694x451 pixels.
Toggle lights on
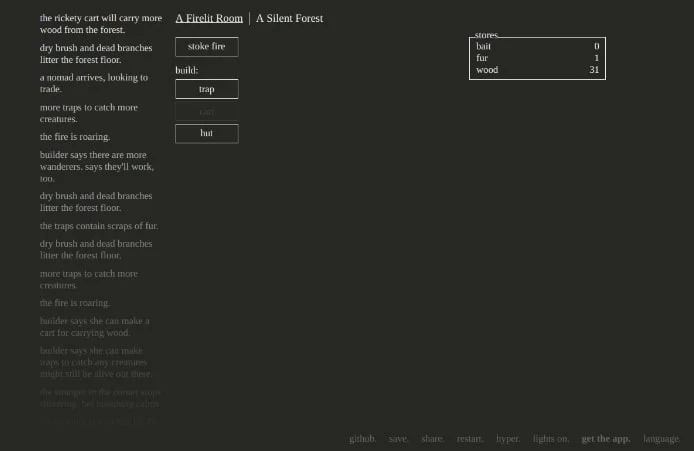click(551, 439)
